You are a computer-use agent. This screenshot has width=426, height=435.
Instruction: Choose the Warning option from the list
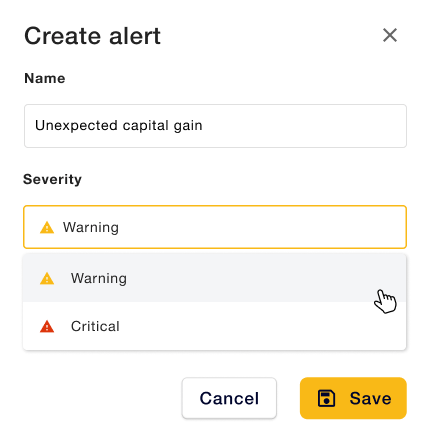point(215,278)
